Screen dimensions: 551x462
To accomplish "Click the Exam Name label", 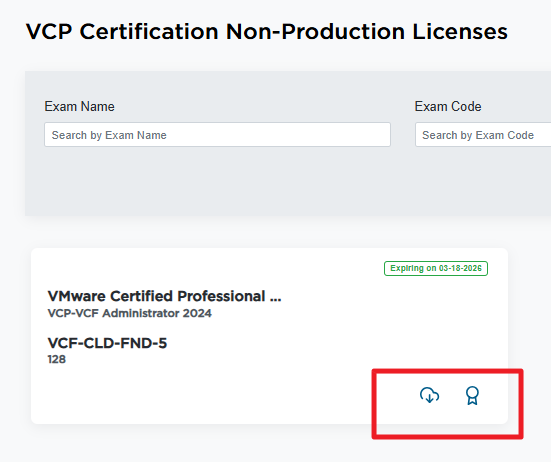I will [79, 106].
